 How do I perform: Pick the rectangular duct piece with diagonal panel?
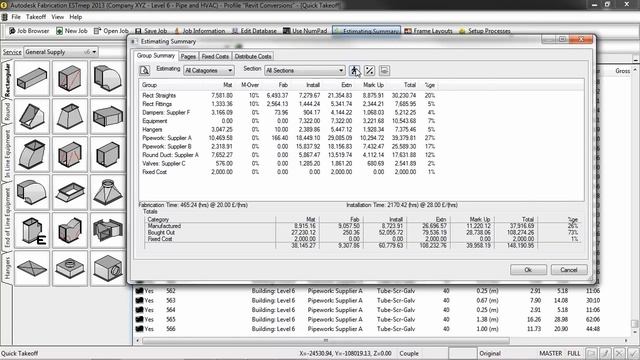pyautogui.click(x=70, y=78)
